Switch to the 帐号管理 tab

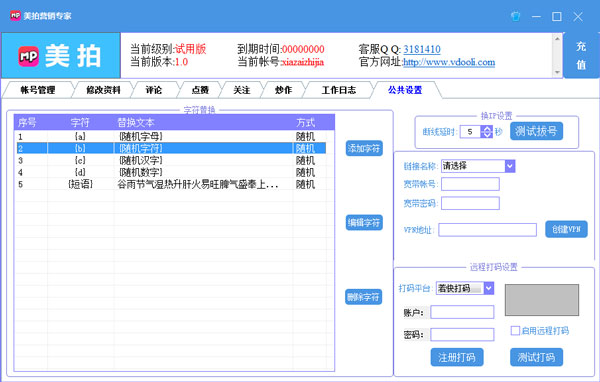point(38,90)
